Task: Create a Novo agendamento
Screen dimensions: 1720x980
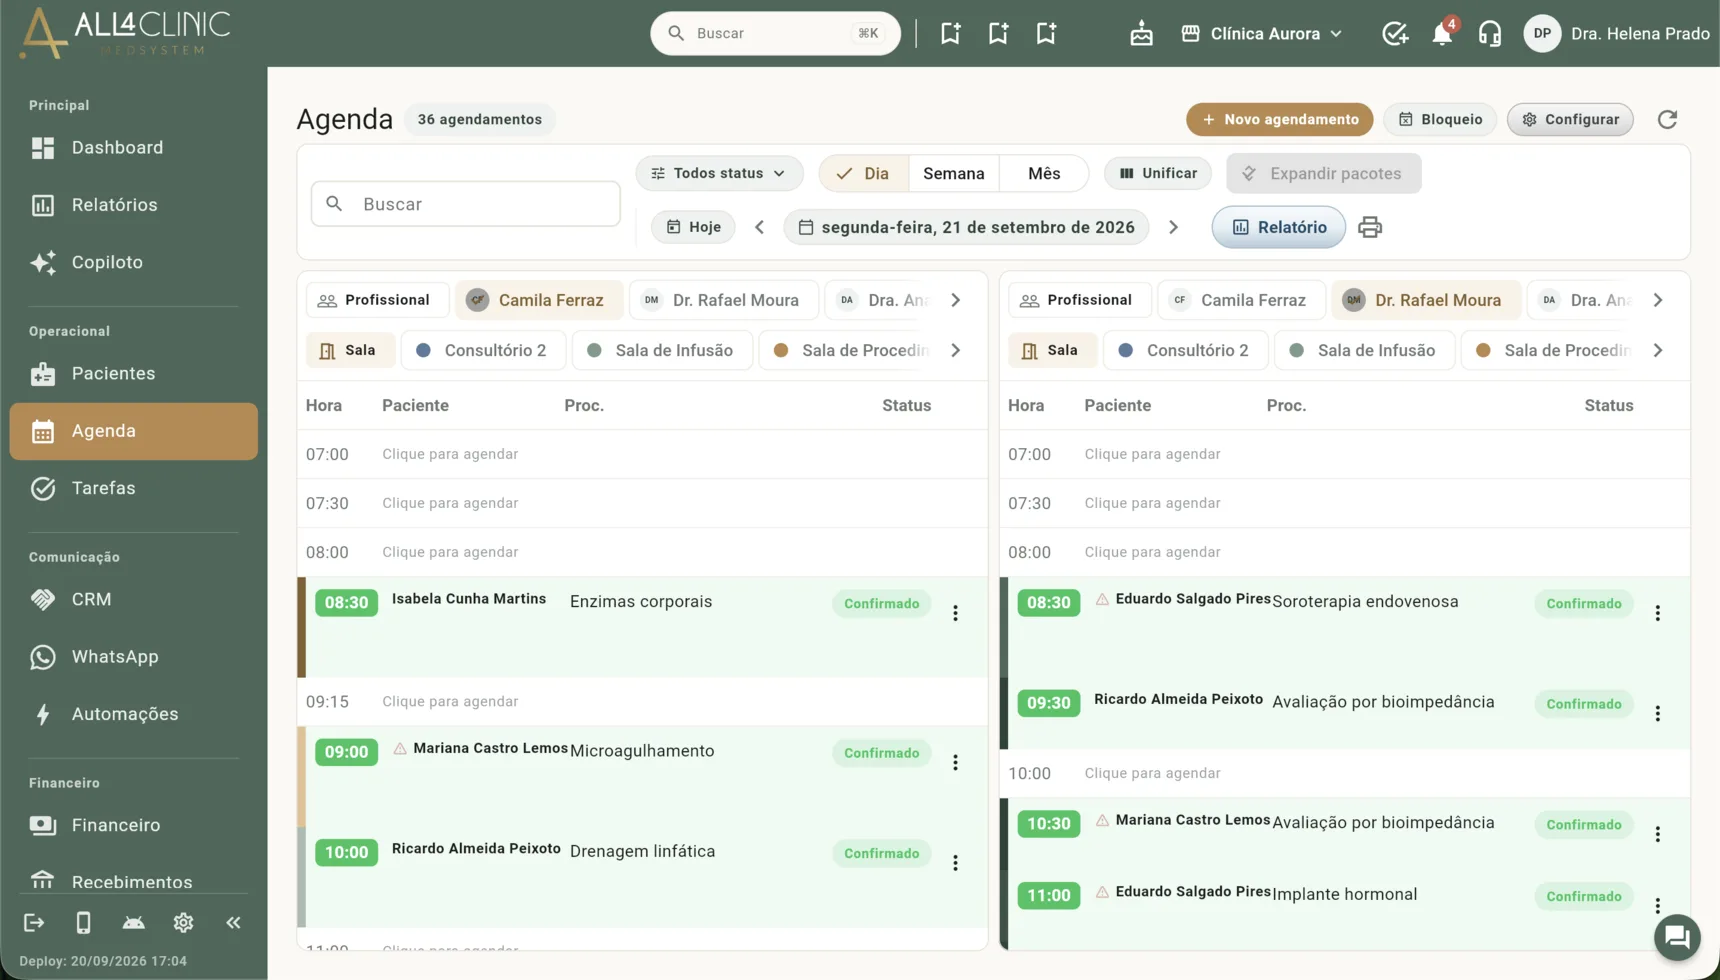Action: pyautogui.click(x=1279, y=119)
